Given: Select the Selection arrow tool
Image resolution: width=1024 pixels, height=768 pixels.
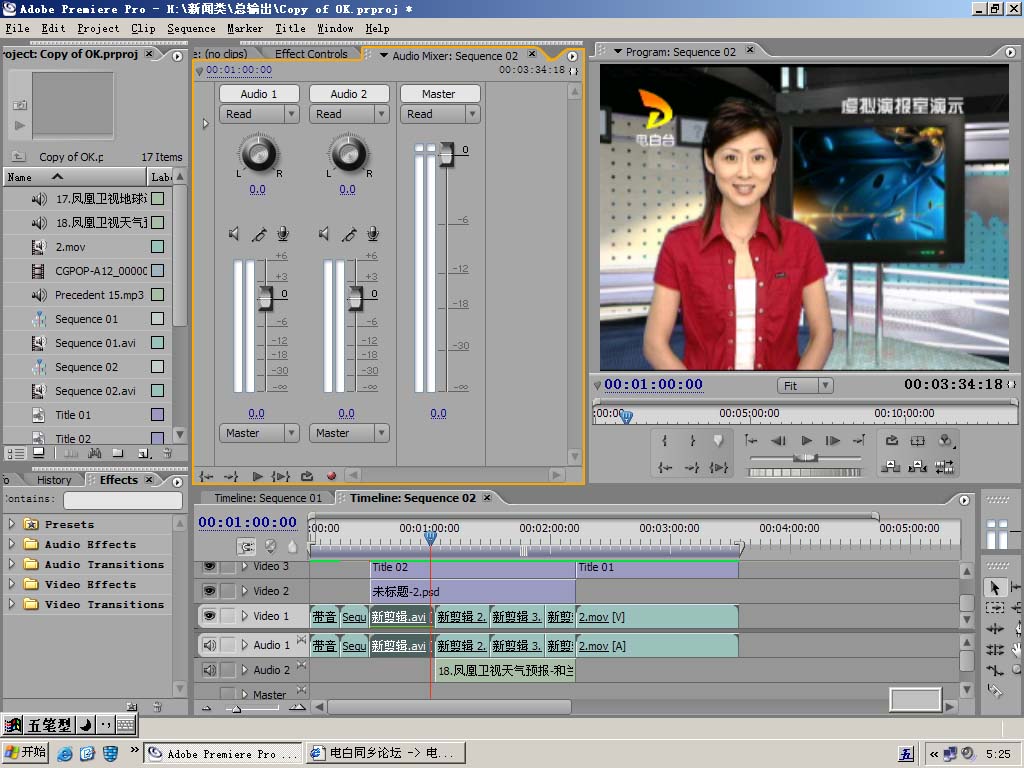Looking at the screenshot, I should click(995, 588).
